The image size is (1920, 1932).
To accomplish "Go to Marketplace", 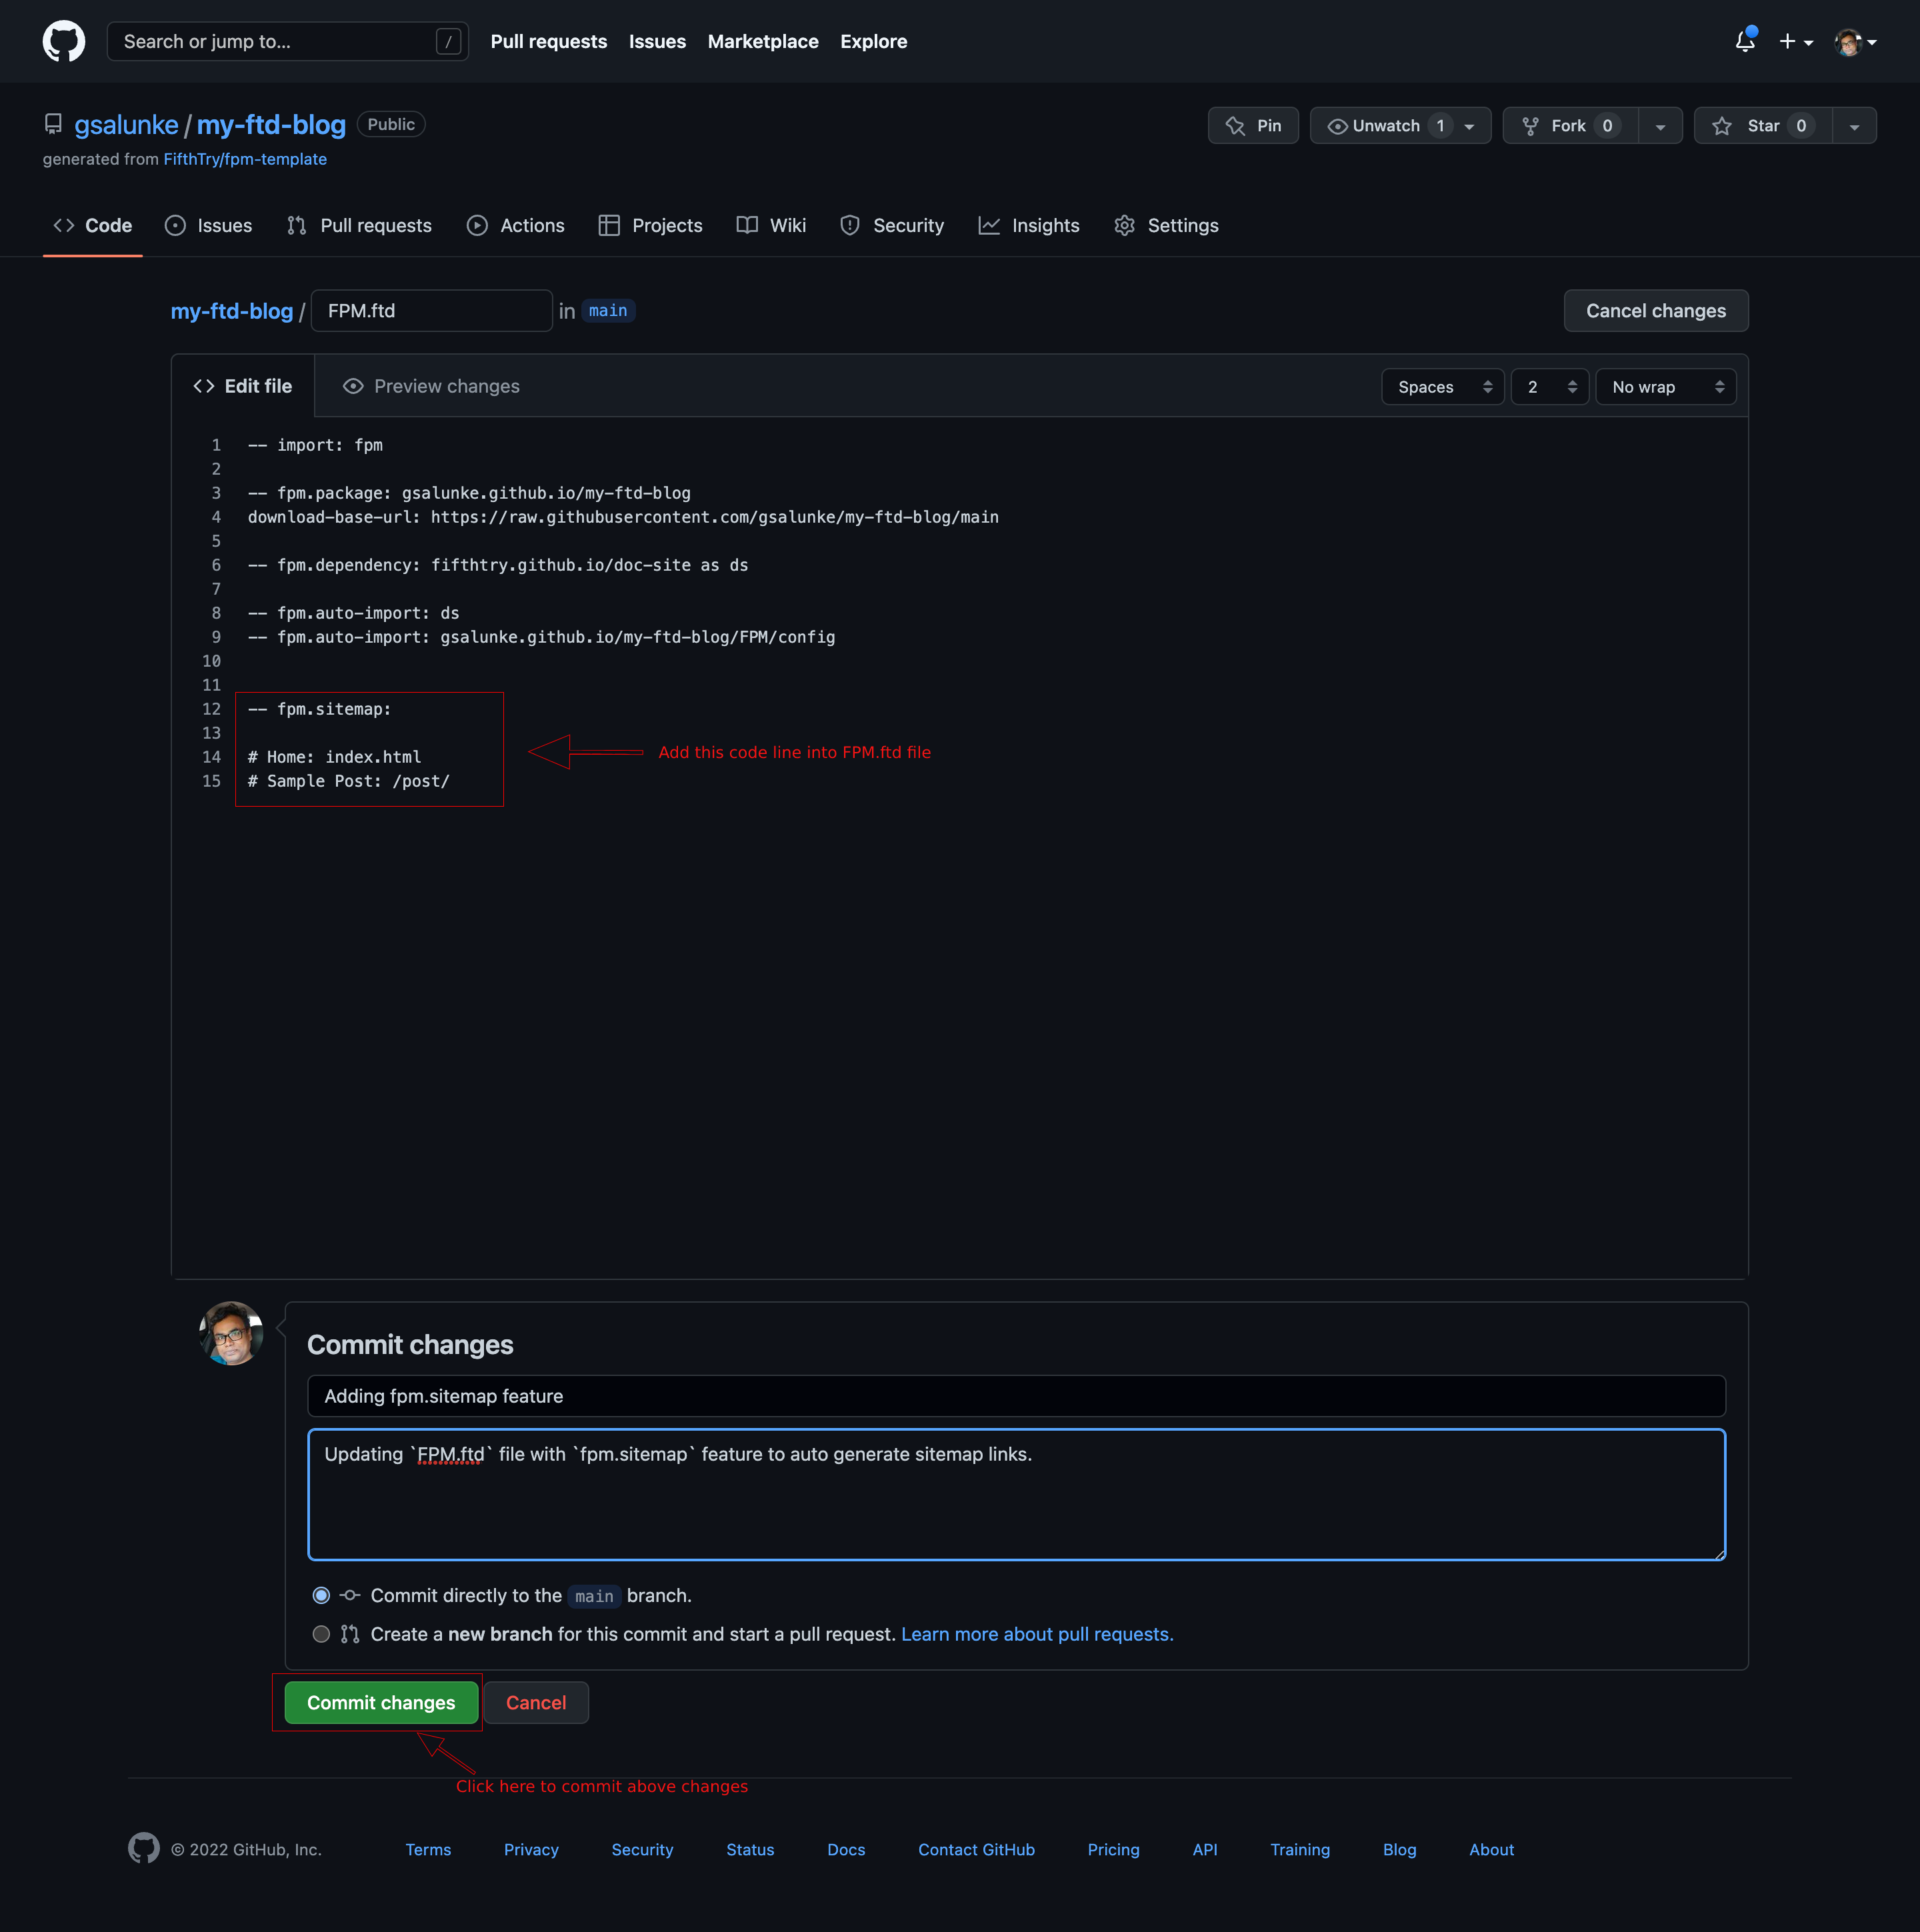I will (763, 41).
